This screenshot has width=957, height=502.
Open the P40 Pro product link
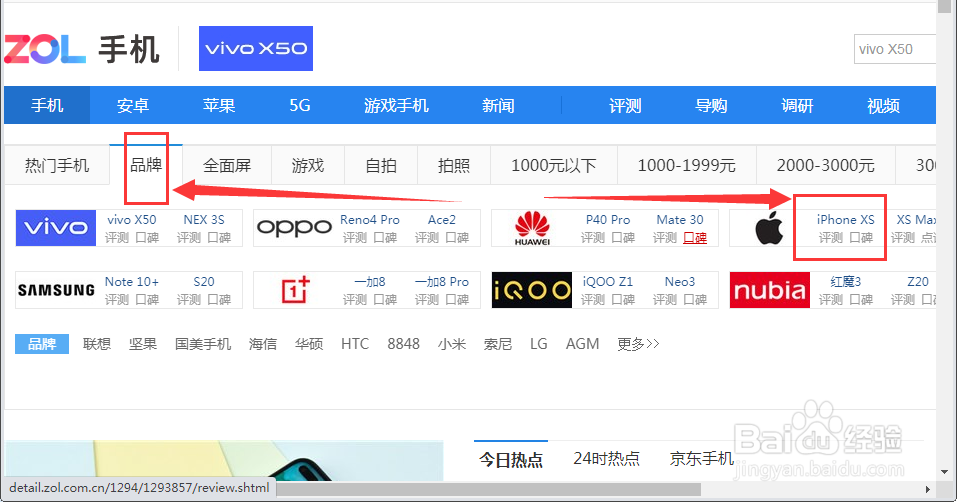coord(608,220)
